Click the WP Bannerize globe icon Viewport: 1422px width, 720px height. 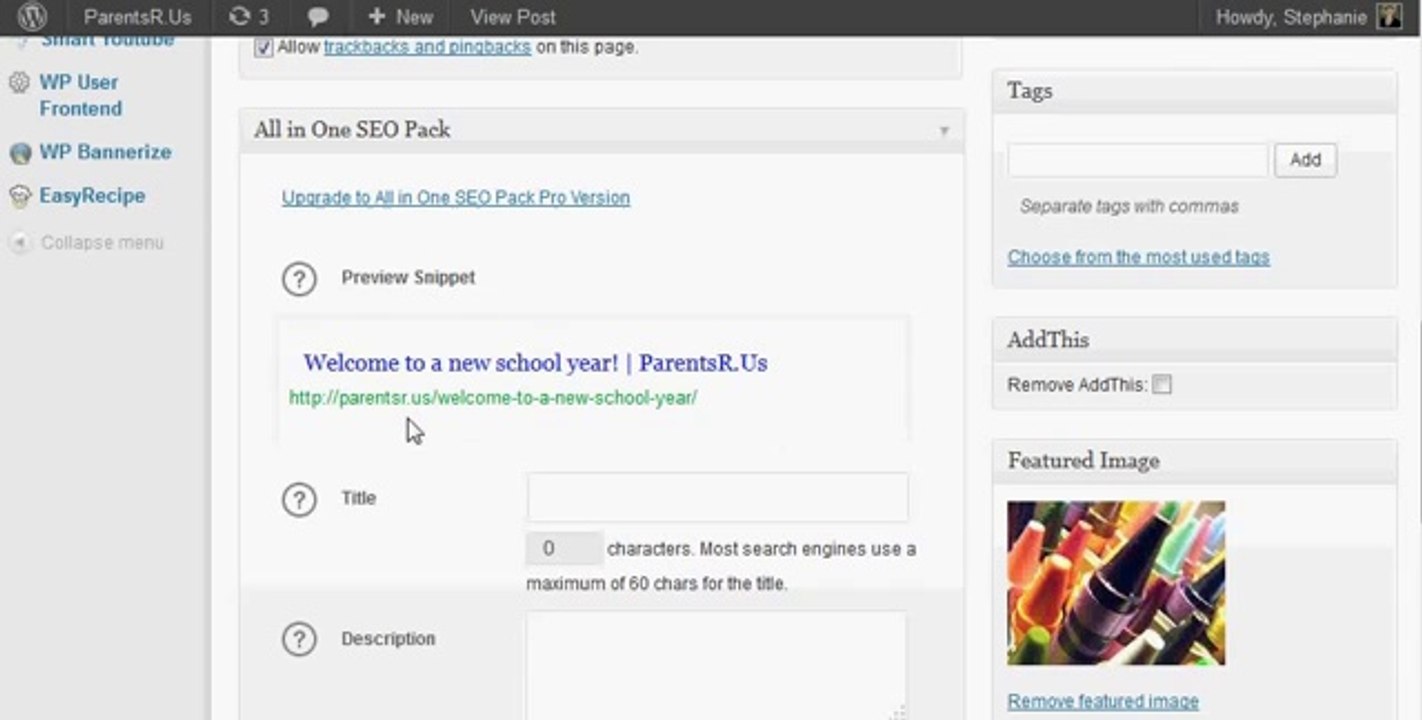[x=20, y=153]
